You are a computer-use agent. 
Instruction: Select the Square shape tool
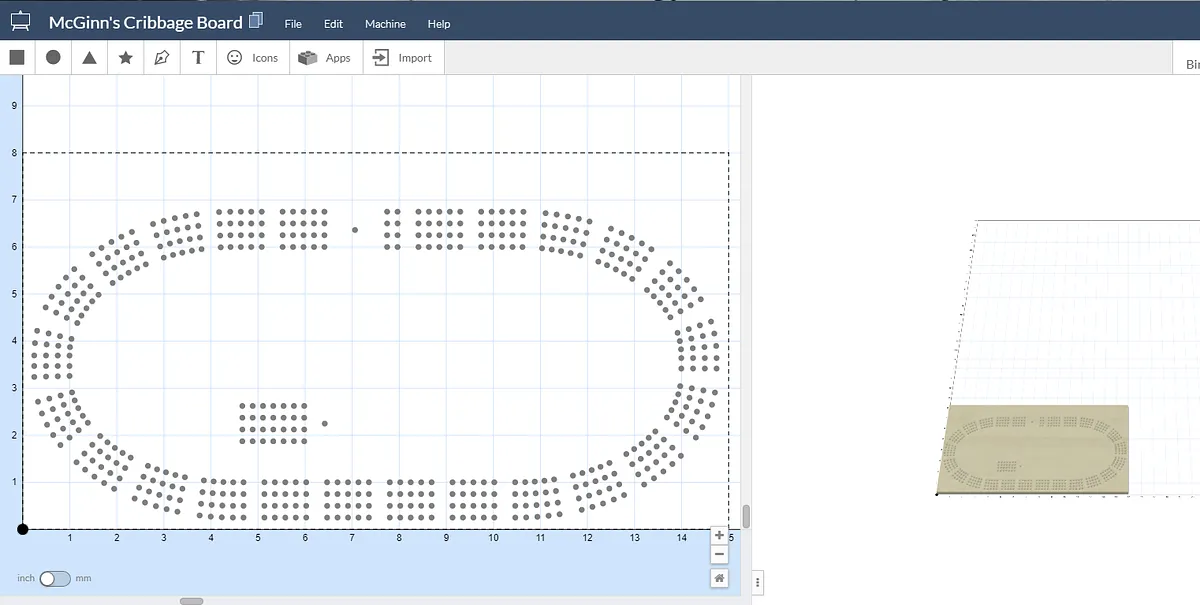[x=17, y=58]
